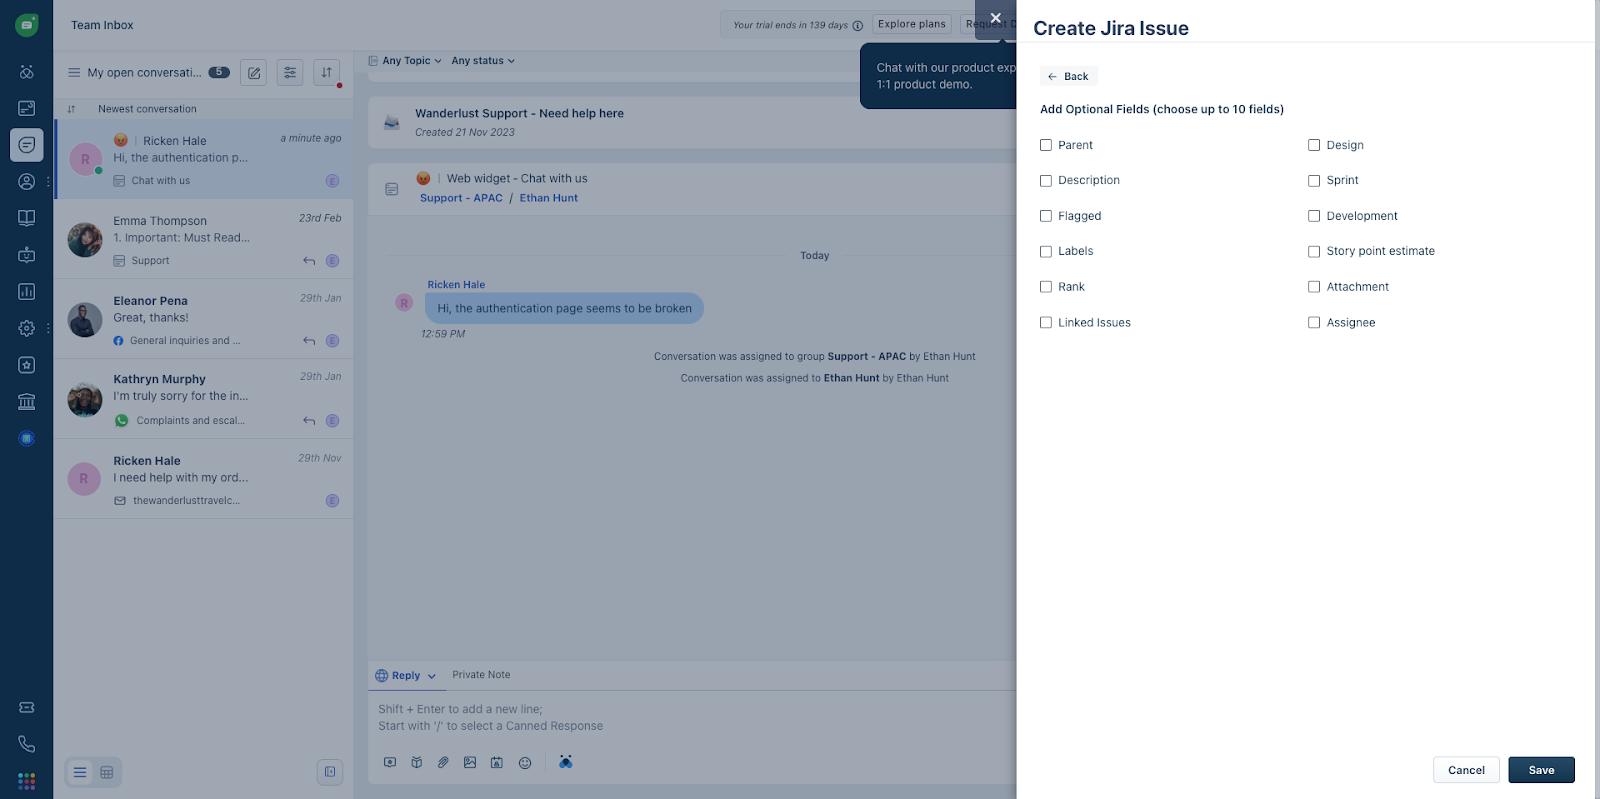The height and width of the screenshot is (799, 1600).
Task: Click Back in Create Jira Issue panel
Action: 1068,76
